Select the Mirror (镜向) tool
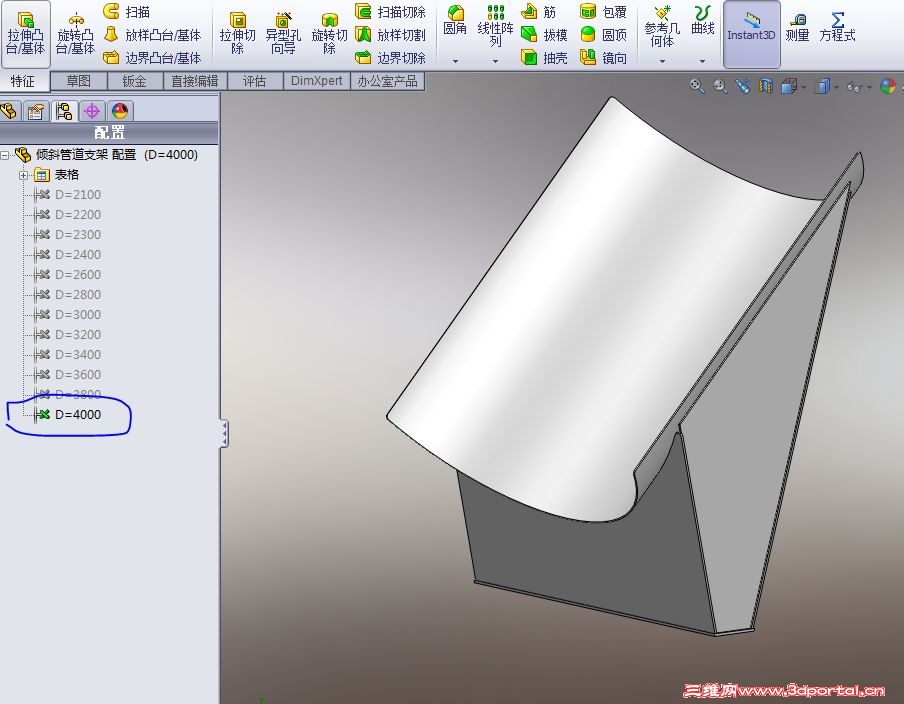 [x=603, y=58]
